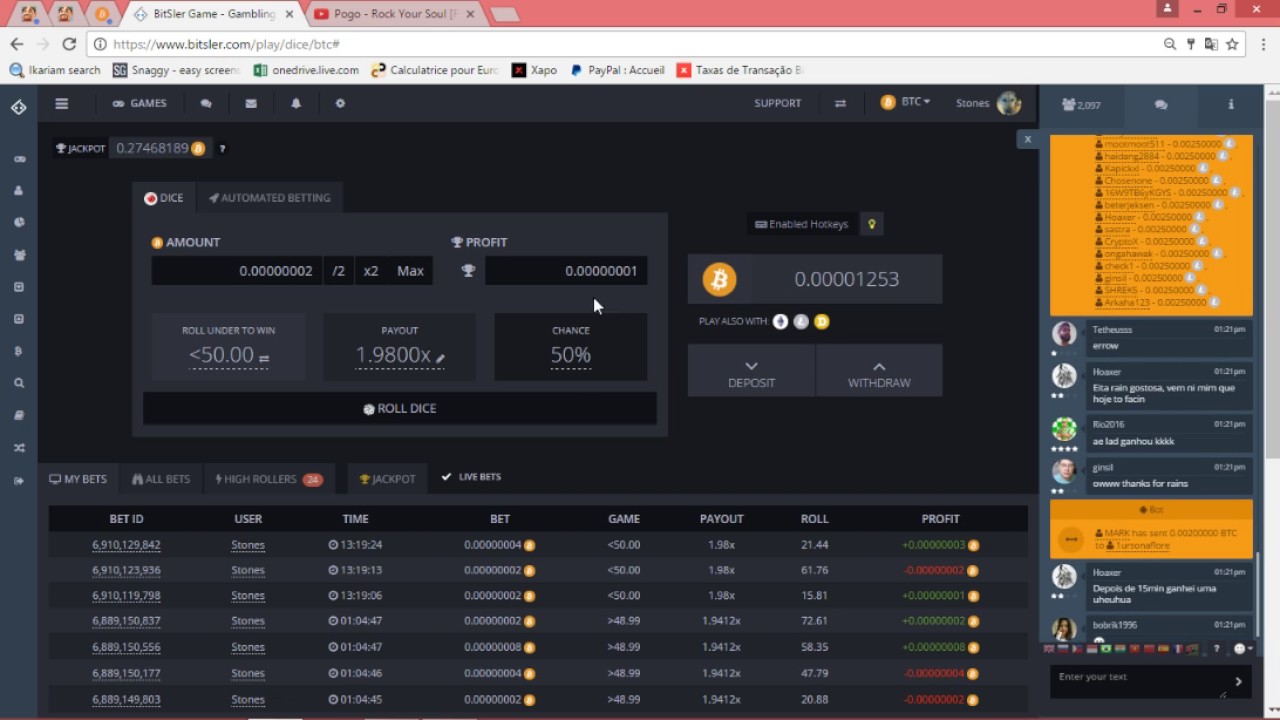Click the jackpot question mark help icon
This screenshot has width=1280, height=720.
(x=222, y=149)
